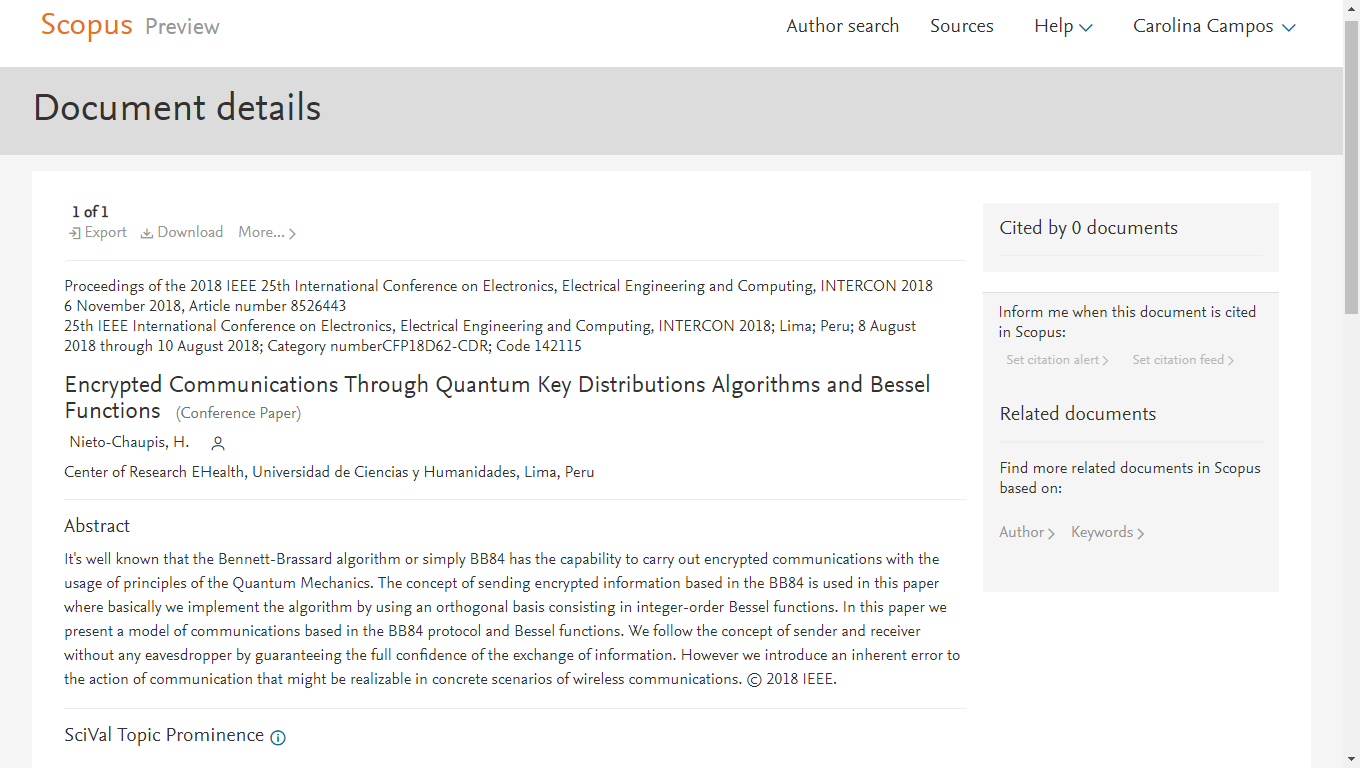
Task: Find related documents by Author
Action: pyautogui.click(x=1027, y=533)
